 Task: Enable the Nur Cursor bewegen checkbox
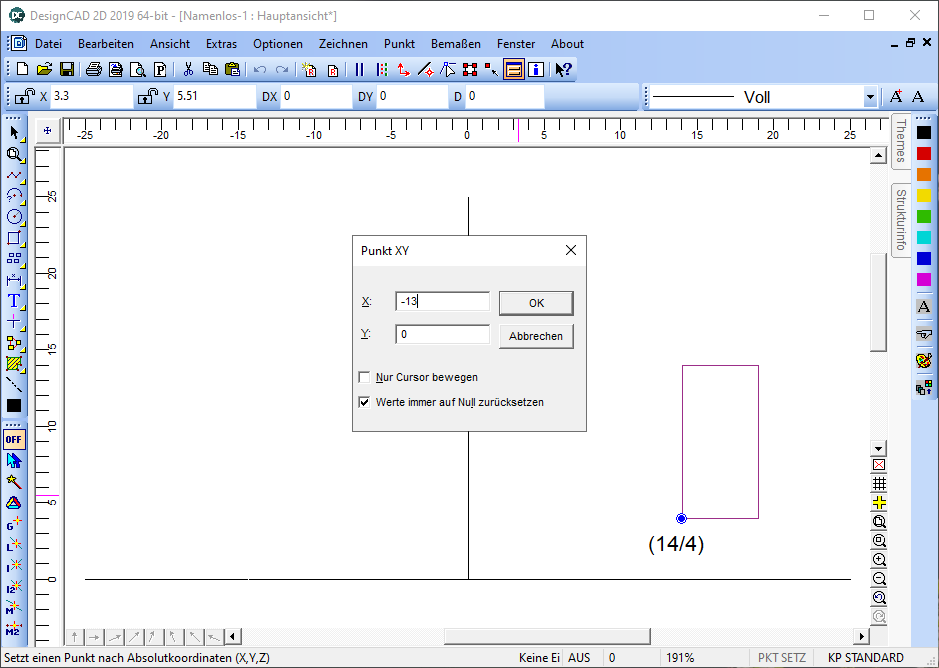tap(364, 378)
